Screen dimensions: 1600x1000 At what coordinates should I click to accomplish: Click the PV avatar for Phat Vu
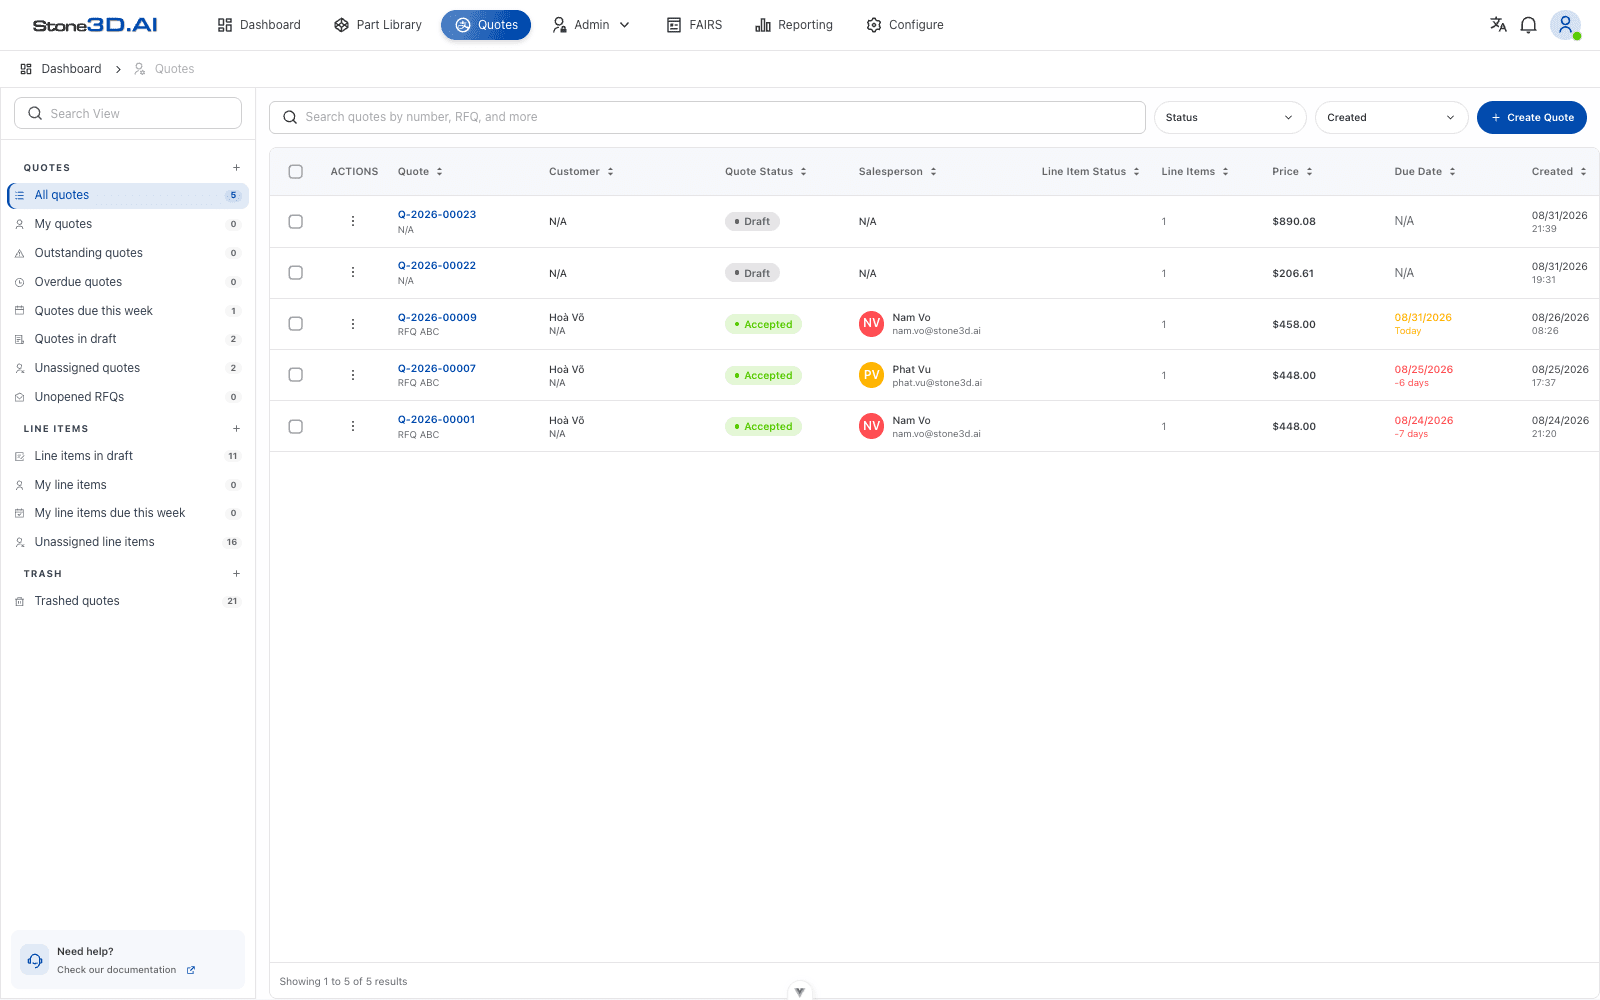[x=871, y=375]
